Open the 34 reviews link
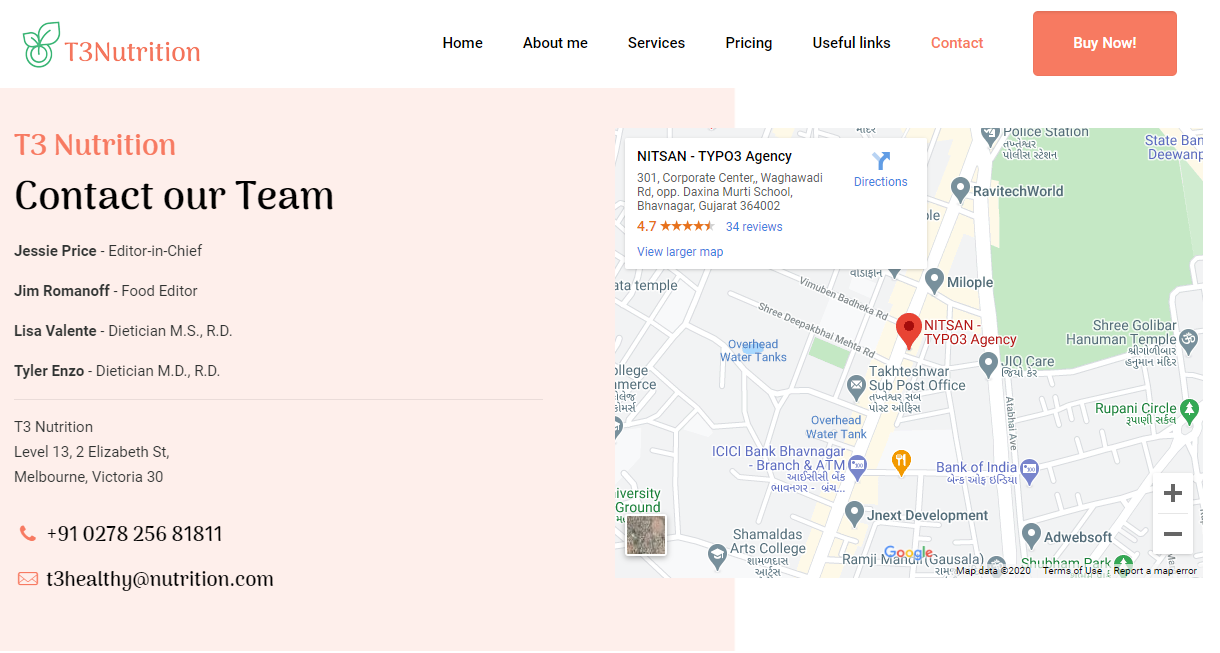Viewport: 1220px width, 653px height. click(753, 226)
